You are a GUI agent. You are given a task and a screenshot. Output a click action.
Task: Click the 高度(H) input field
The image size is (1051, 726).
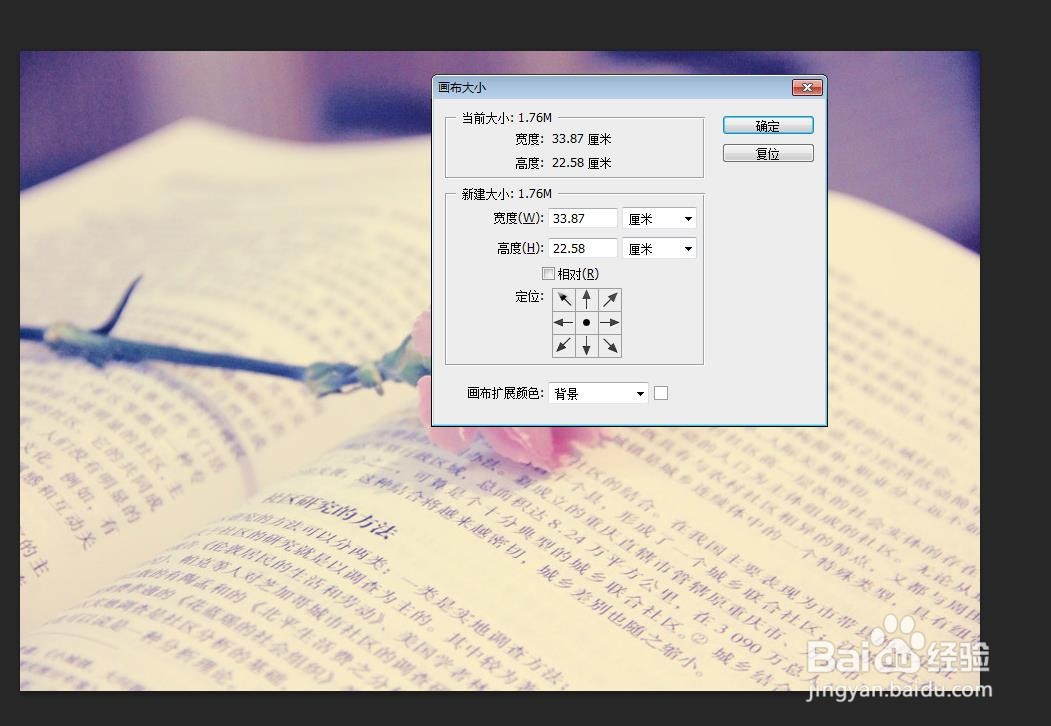click(x=582, y=249)
